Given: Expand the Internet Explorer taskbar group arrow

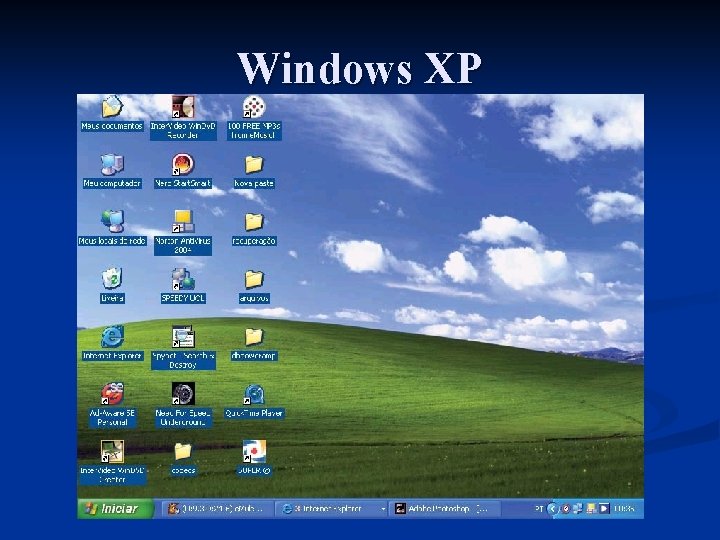Looking at the screenshot, I should [383, 509].
